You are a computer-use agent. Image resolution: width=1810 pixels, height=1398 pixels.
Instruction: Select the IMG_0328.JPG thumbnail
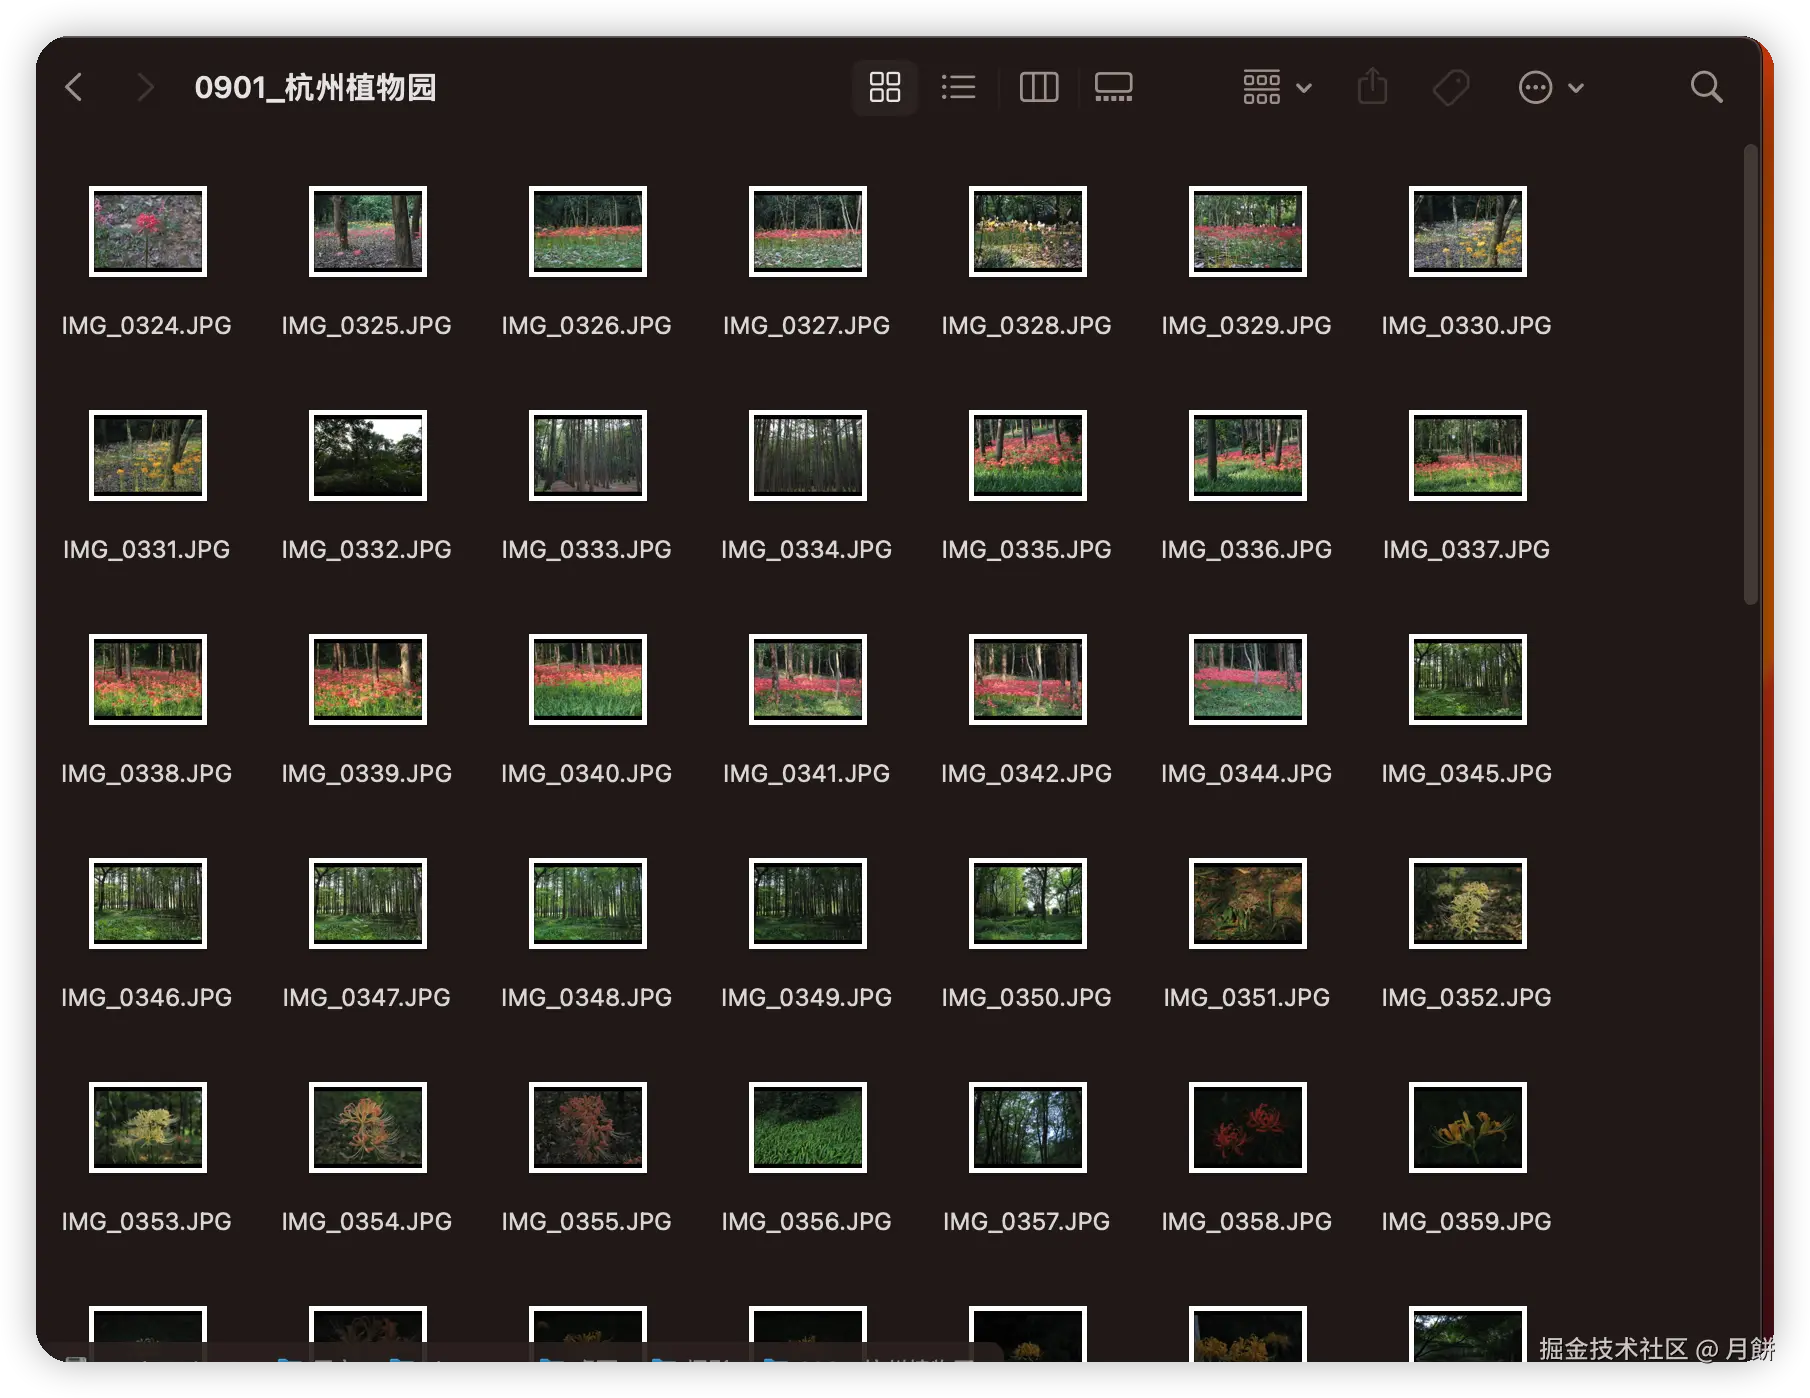tap(1028, 231)
